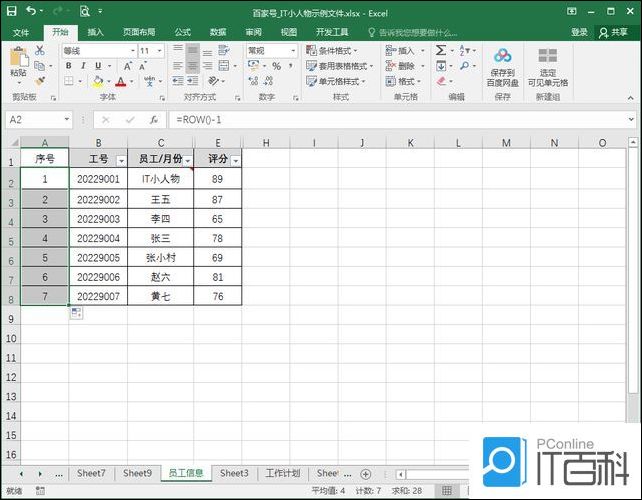Click the red font color swatch
The height and width of the screenshot is (500, 642).
[119, 82]
